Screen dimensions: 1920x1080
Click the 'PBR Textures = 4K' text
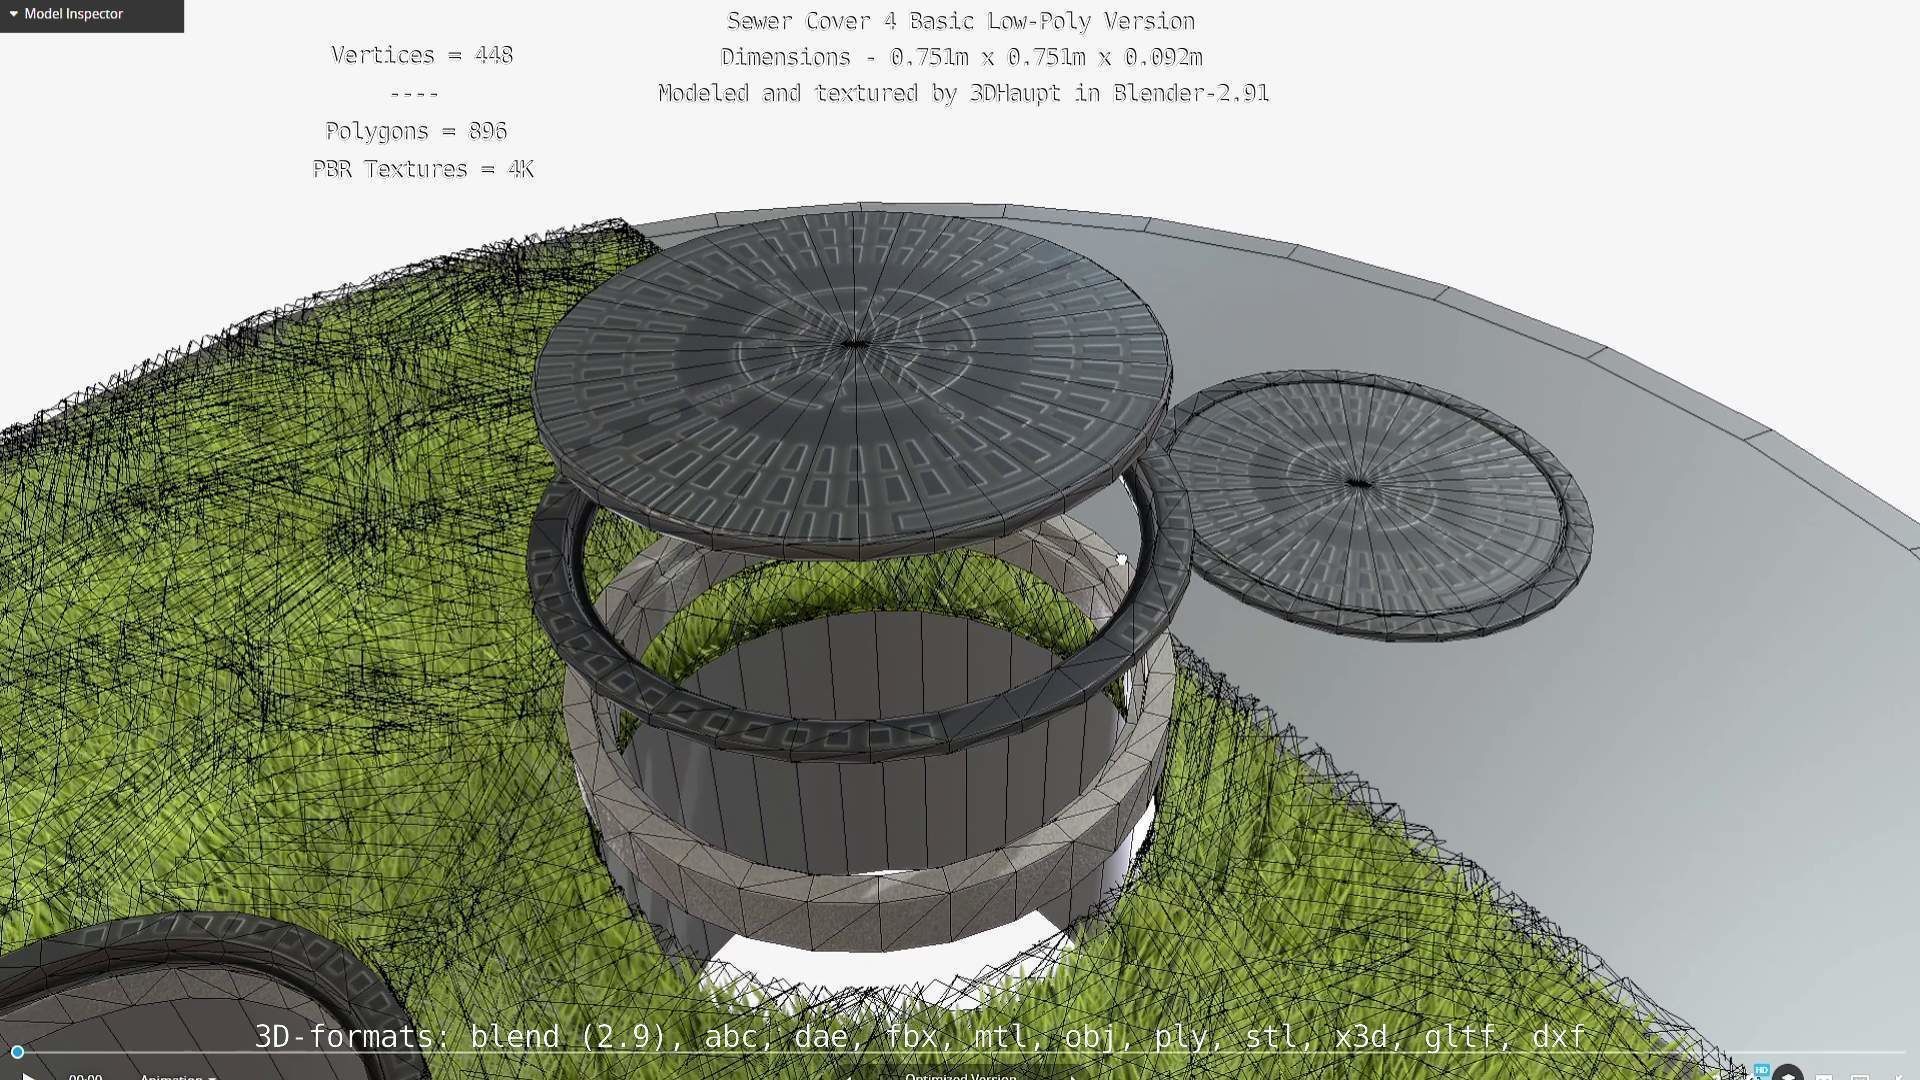(423, 169)
